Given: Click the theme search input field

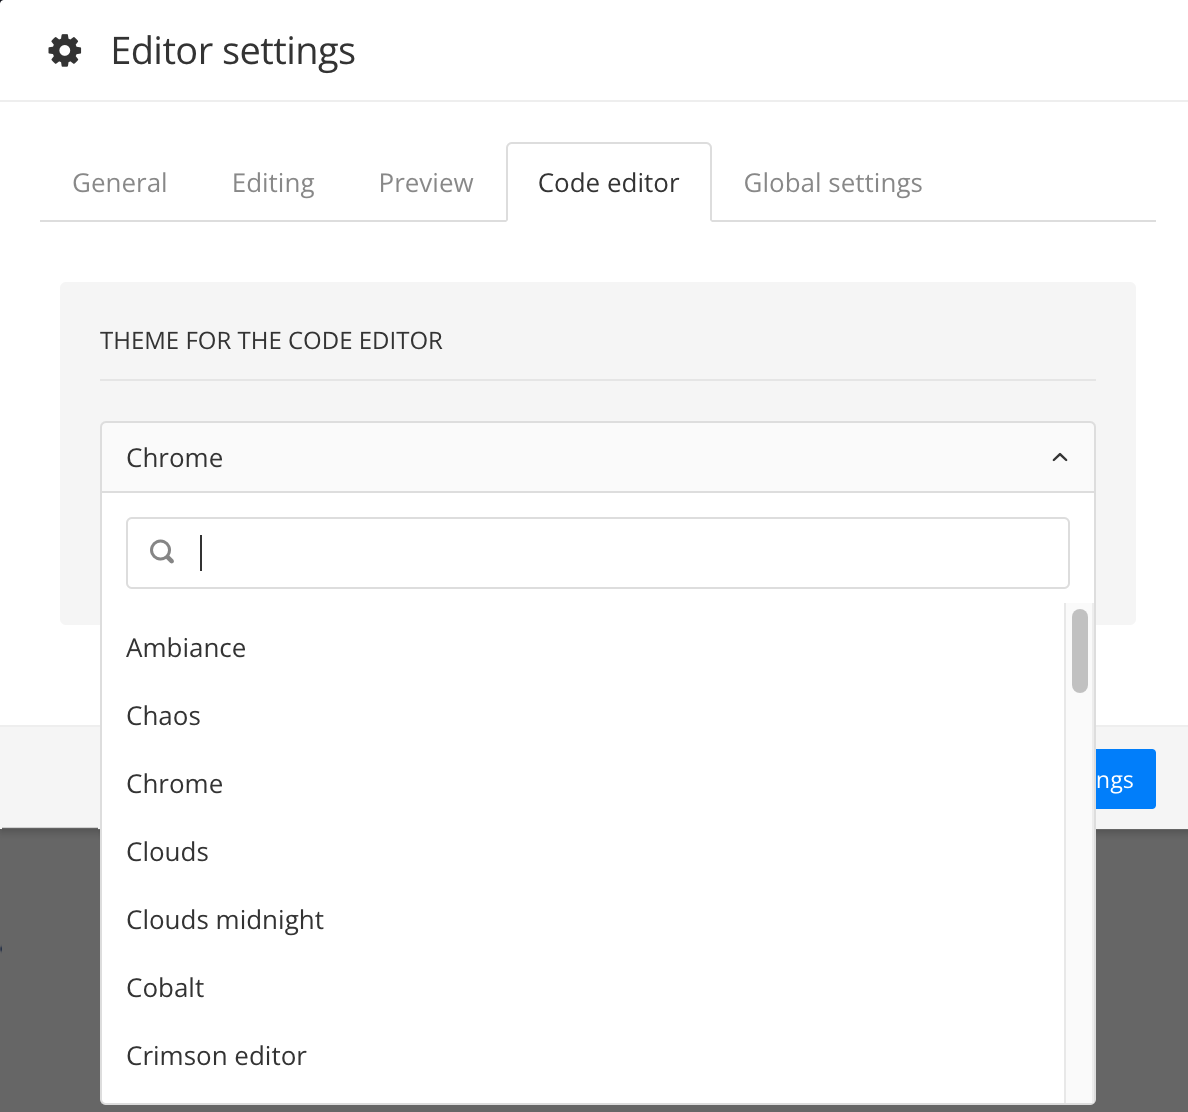Looking at the screenshot, I should (598, 552).
